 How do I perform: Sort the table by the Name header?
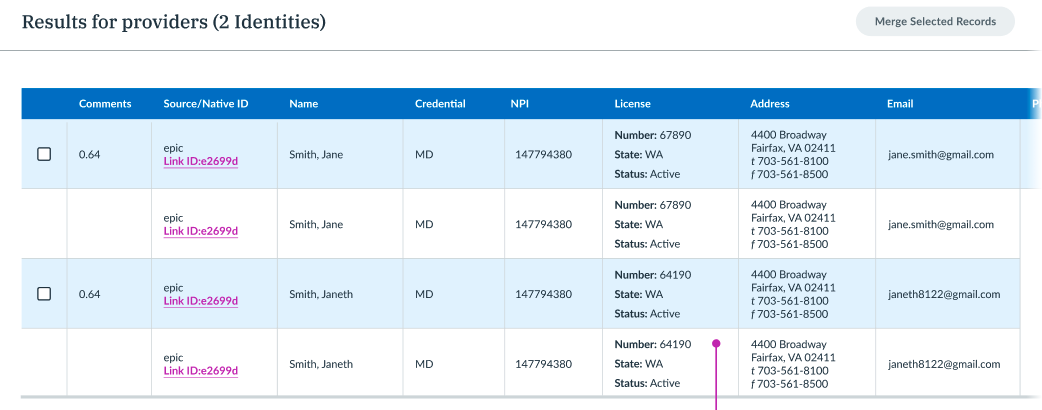[303, 104]
